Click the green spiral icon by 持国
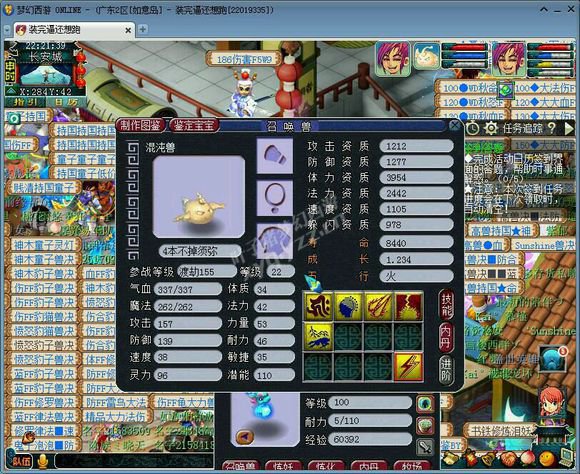 14,119
